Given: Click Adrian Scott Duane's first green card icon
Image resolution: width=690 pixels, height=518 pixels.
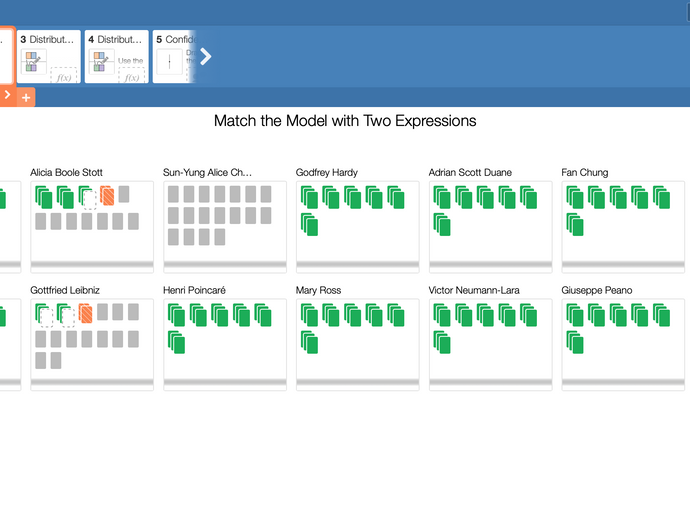Looking at the screenshot, I should pos(442,197).
